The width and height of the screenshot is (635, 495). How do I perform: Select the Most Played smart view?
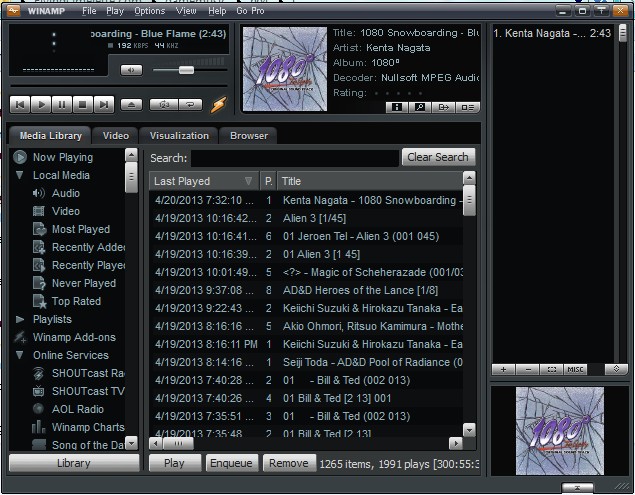click(81, 229)
